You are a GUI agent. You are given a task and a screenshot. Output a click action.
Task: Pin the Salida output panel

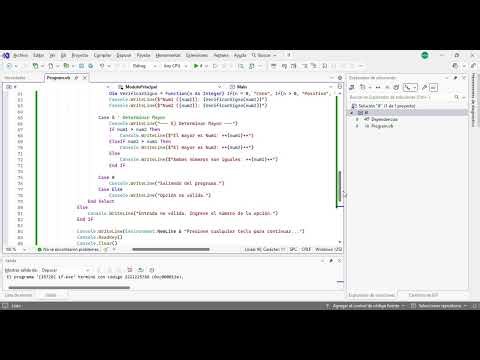(331, 261)
